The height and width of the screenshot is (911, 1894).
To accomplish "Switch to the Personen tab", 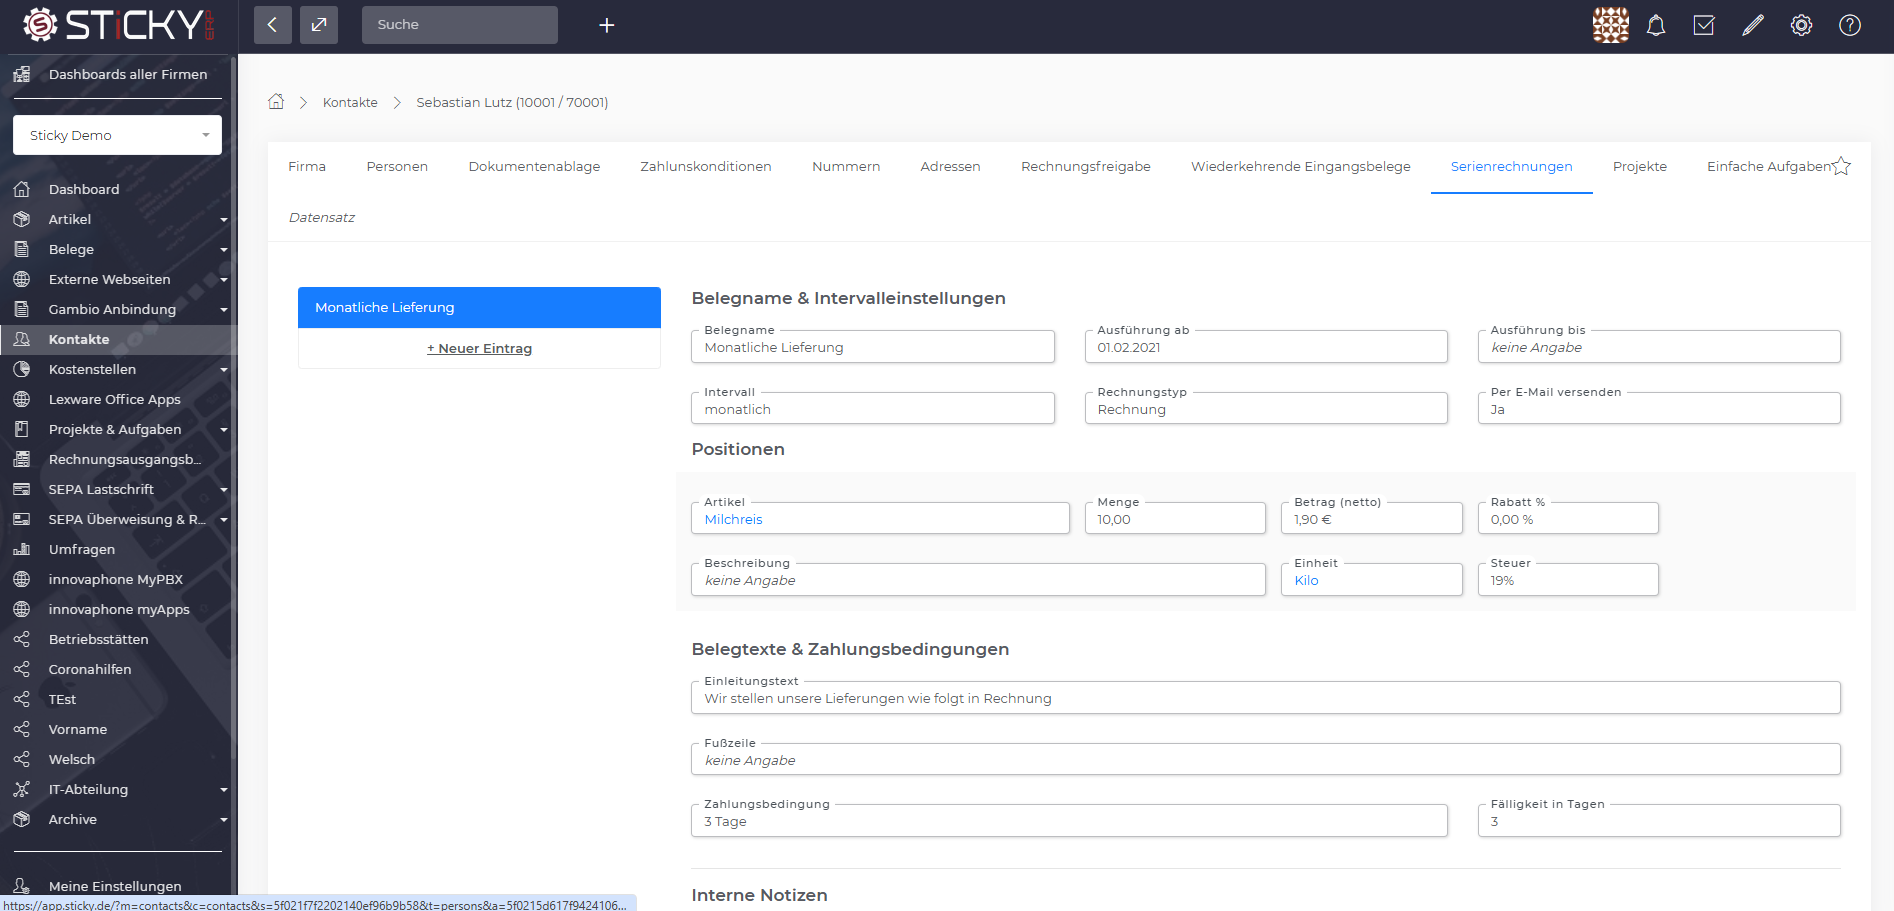I will (x=397, y=166).
